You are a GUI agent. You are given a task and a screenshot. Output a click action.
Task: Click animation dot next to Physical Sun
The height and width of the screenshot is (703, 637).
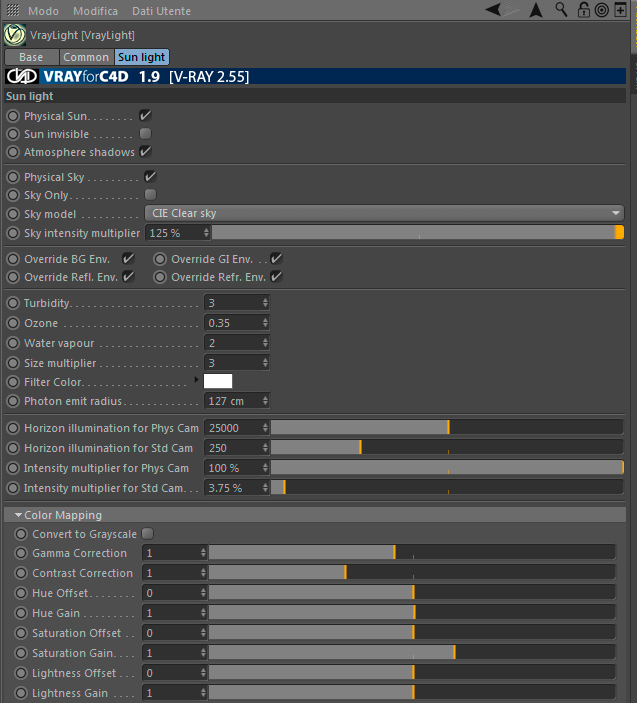point(13,116)
